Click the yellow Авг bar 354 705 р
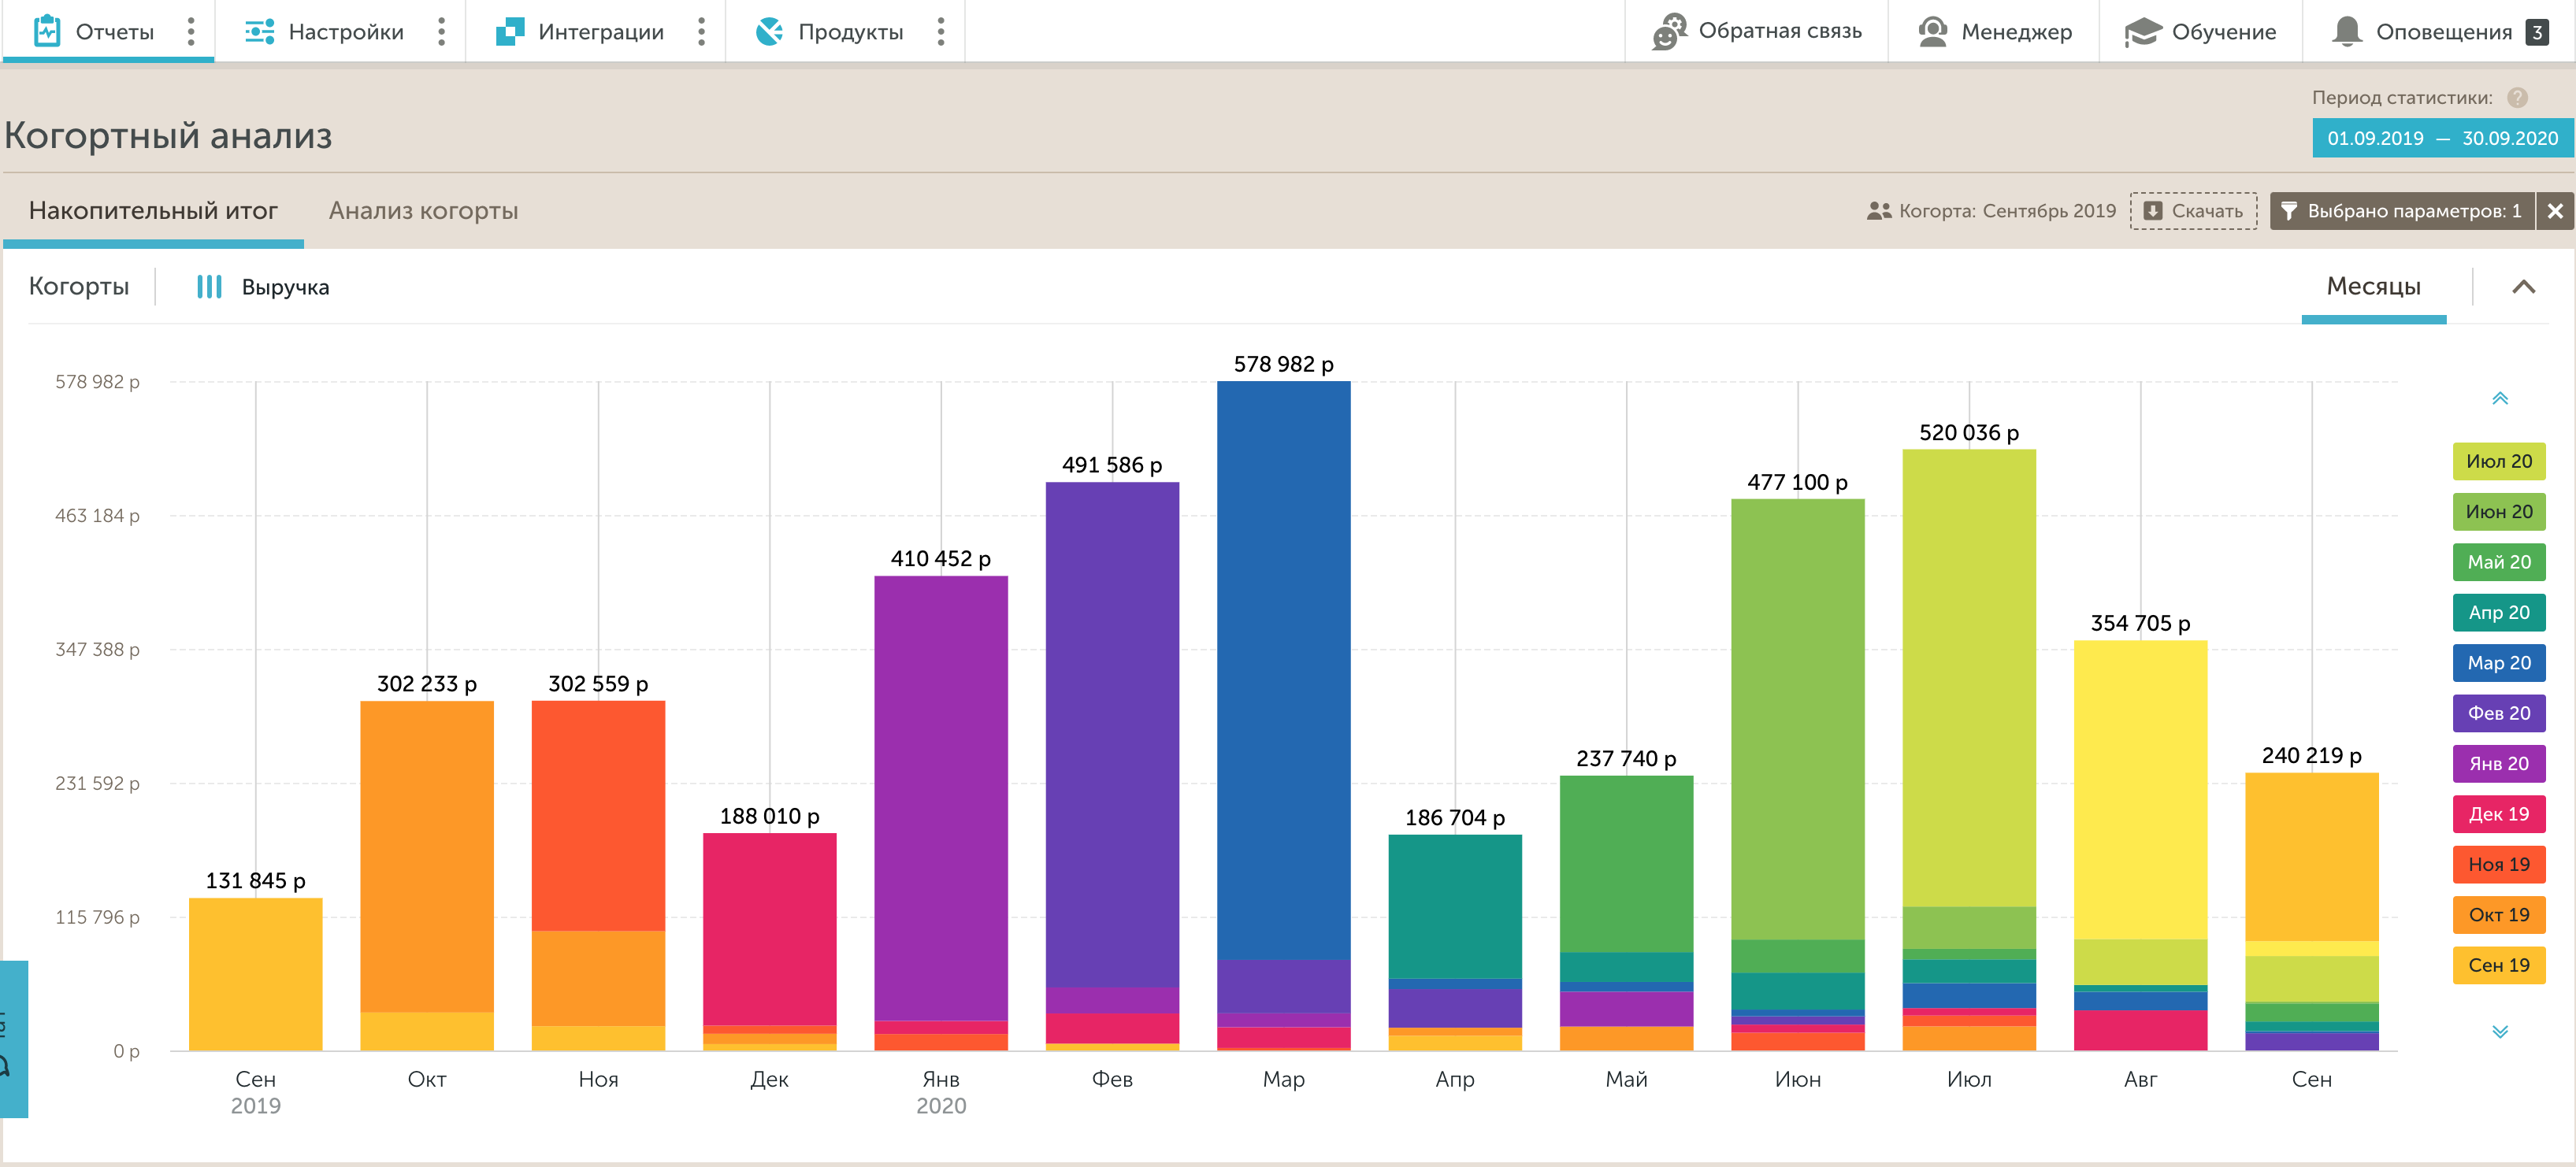Image resolution: width=2576 pixels, height=1167 pixels. pos(2140,790)
